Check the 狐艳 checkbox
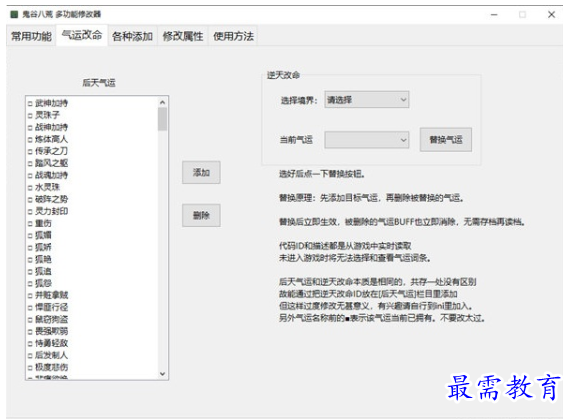This screenshot has height=419, width=569. tap(30, 260)
